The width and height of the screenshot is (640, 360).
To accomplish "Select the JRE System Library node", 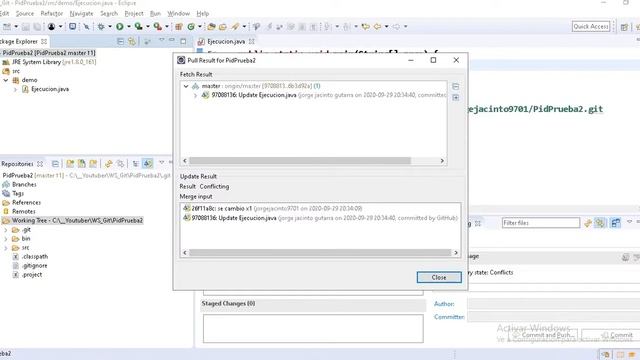I will (49, 62).
